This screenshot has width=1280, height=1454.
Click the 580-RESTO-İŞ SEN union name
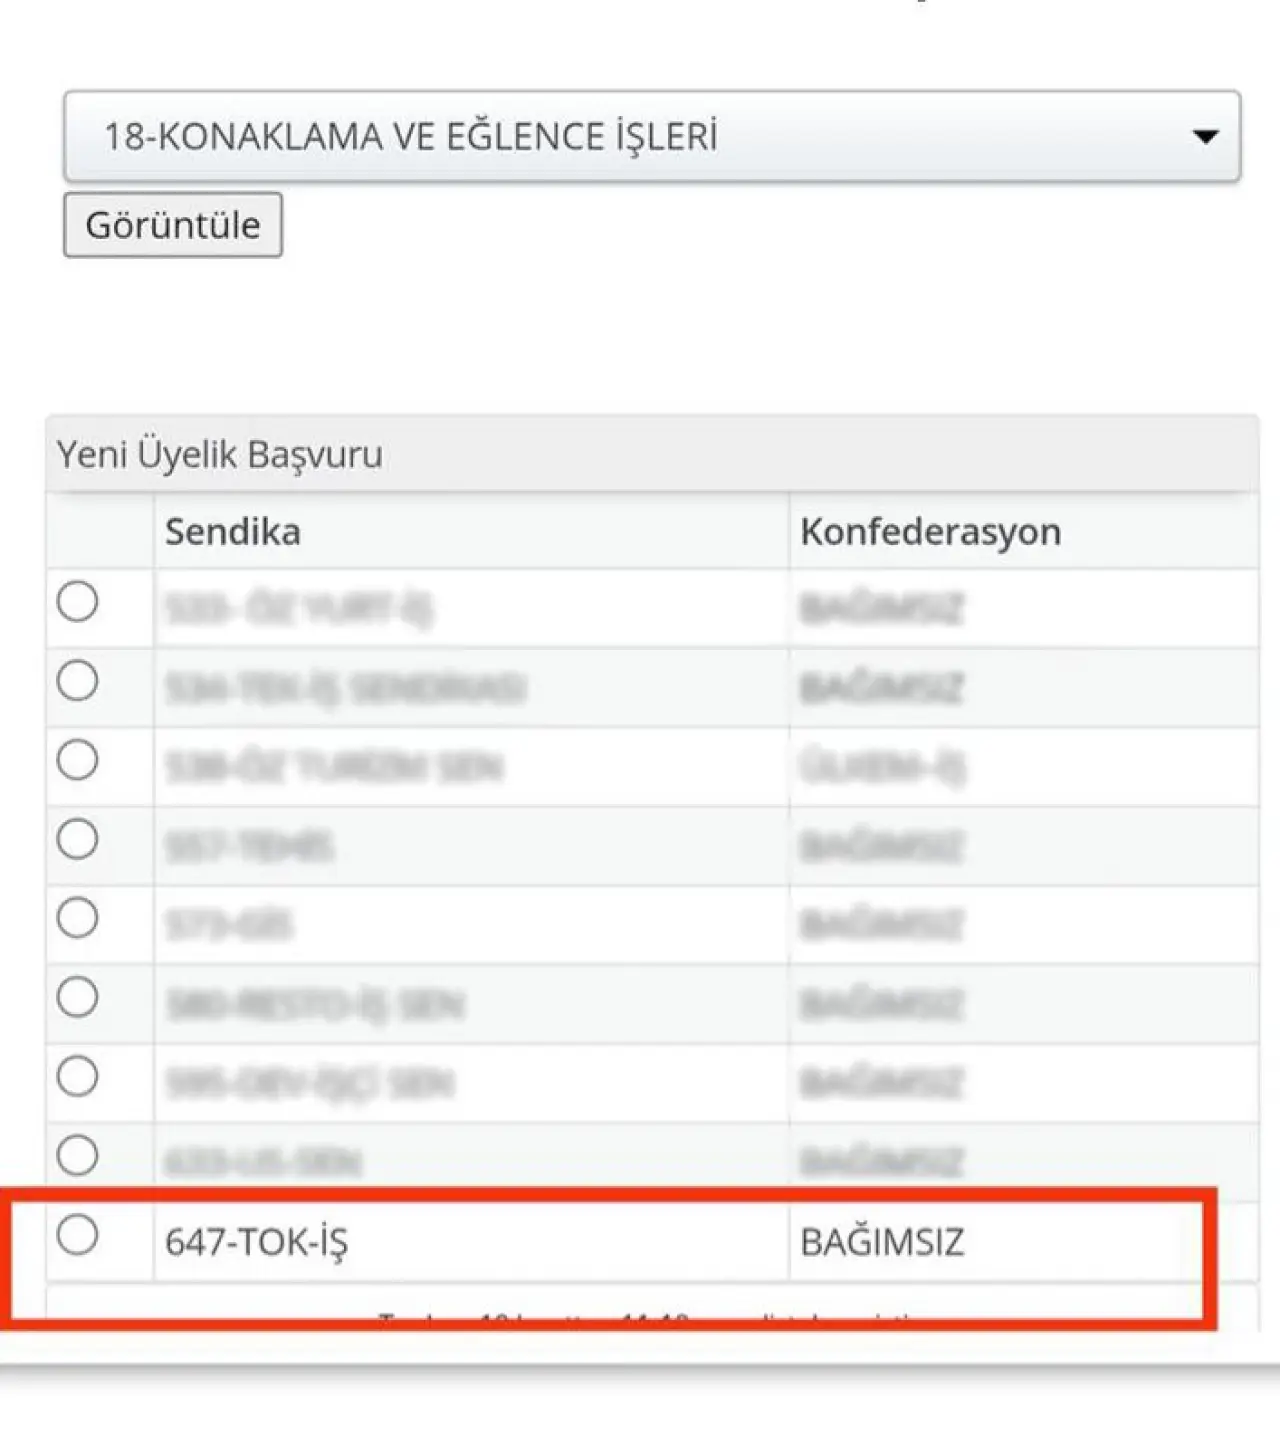[x=314, y=1005]
